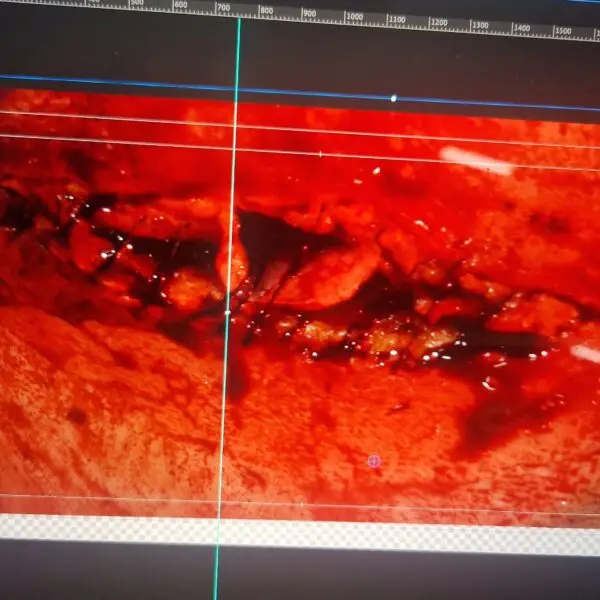This screenshot has height=600, width=600.
Task: Click the 1300 mark on the ruler
Action: (x=480, y=26)
